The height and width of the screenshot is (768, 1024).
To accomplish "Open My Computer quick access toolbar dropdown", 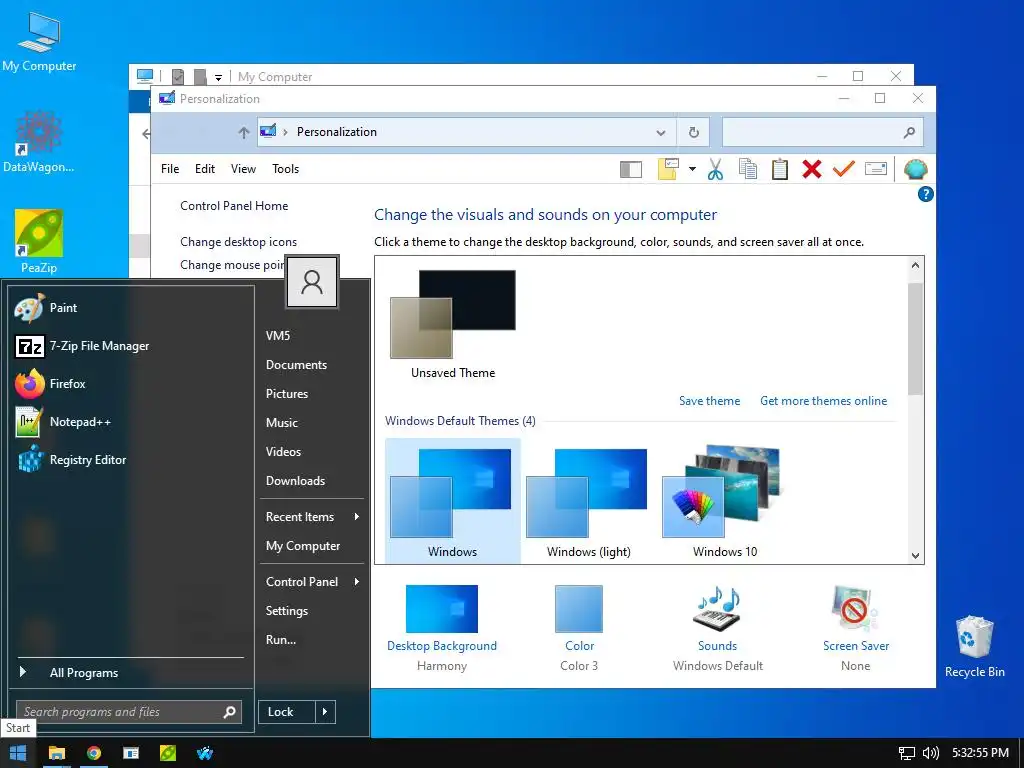I will pos(218,77).
